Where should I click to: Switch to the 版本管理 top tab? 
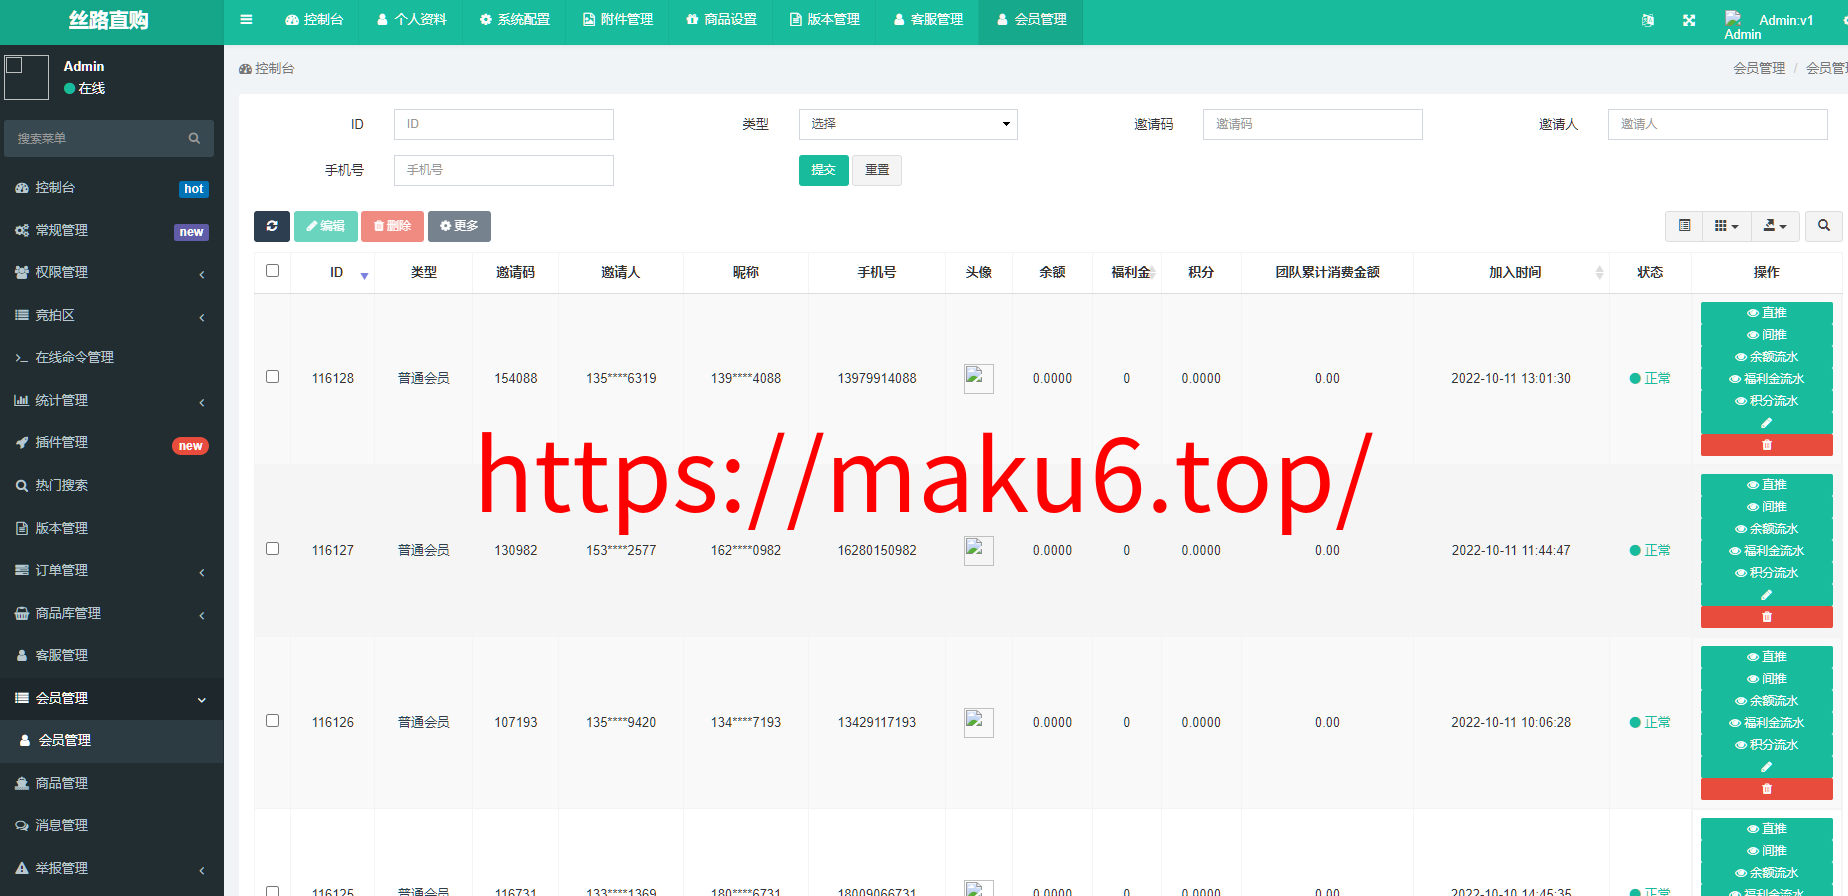[x=825, y=20]
